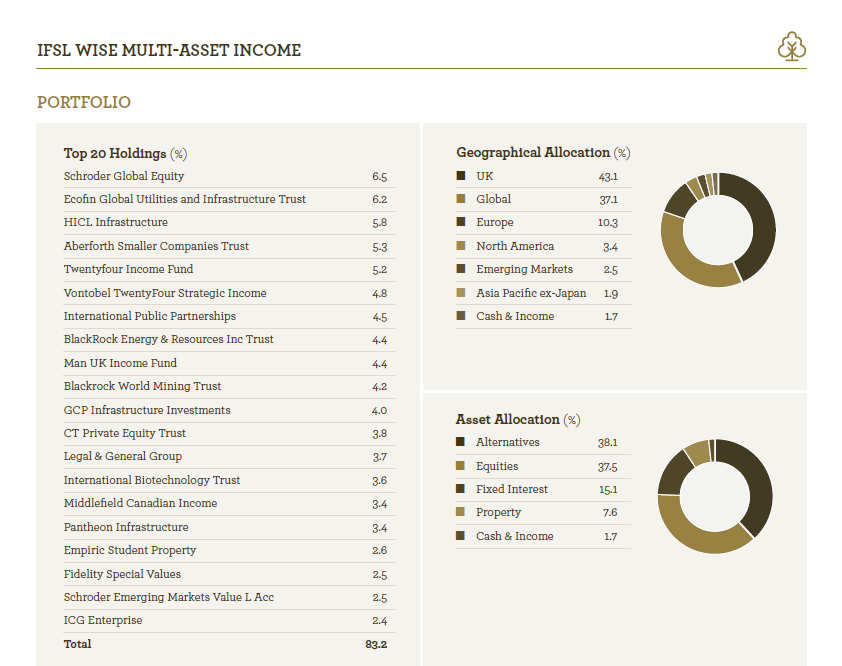This screenshot has width=842, height=666.
Task: Select International Biotechnology Trust
Action: click(x=229, y=480)
